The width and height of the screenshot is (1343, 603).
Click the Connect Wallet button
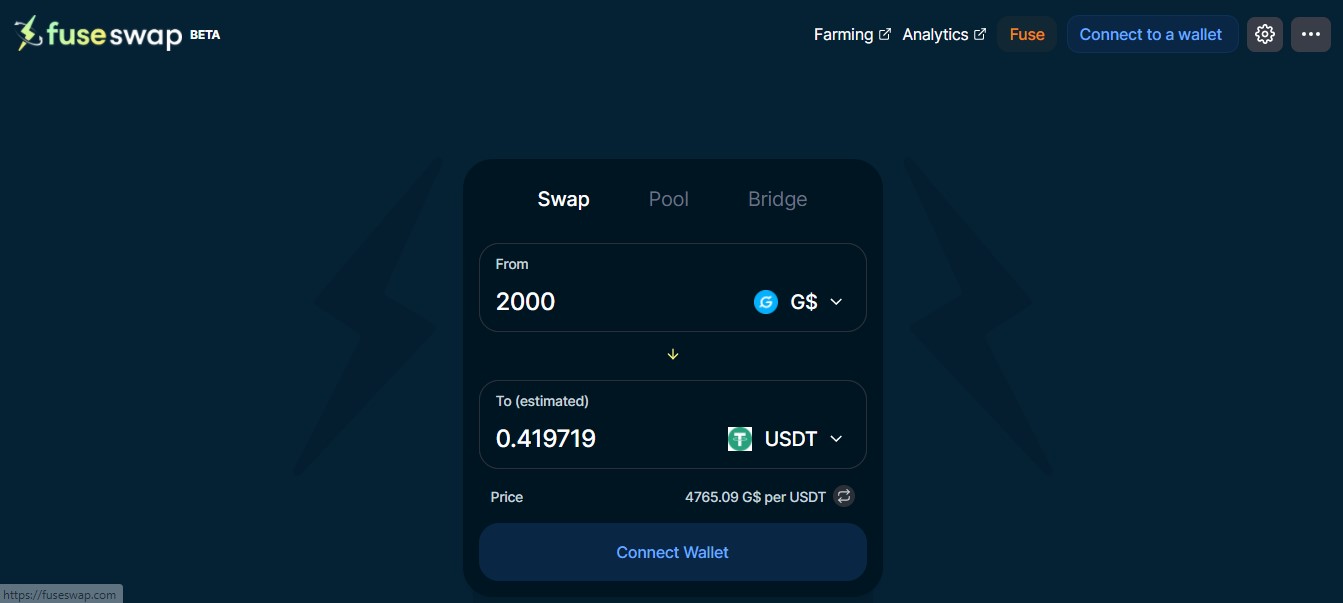pos(673,552)
